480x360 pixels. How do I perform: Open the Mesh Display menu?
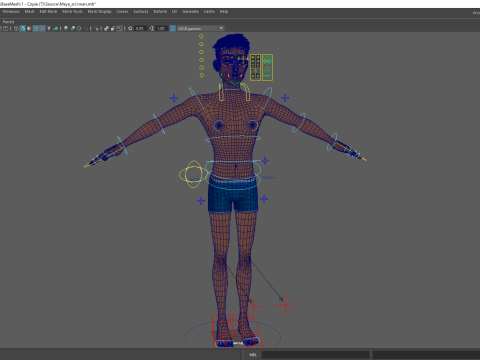point(99,11)
